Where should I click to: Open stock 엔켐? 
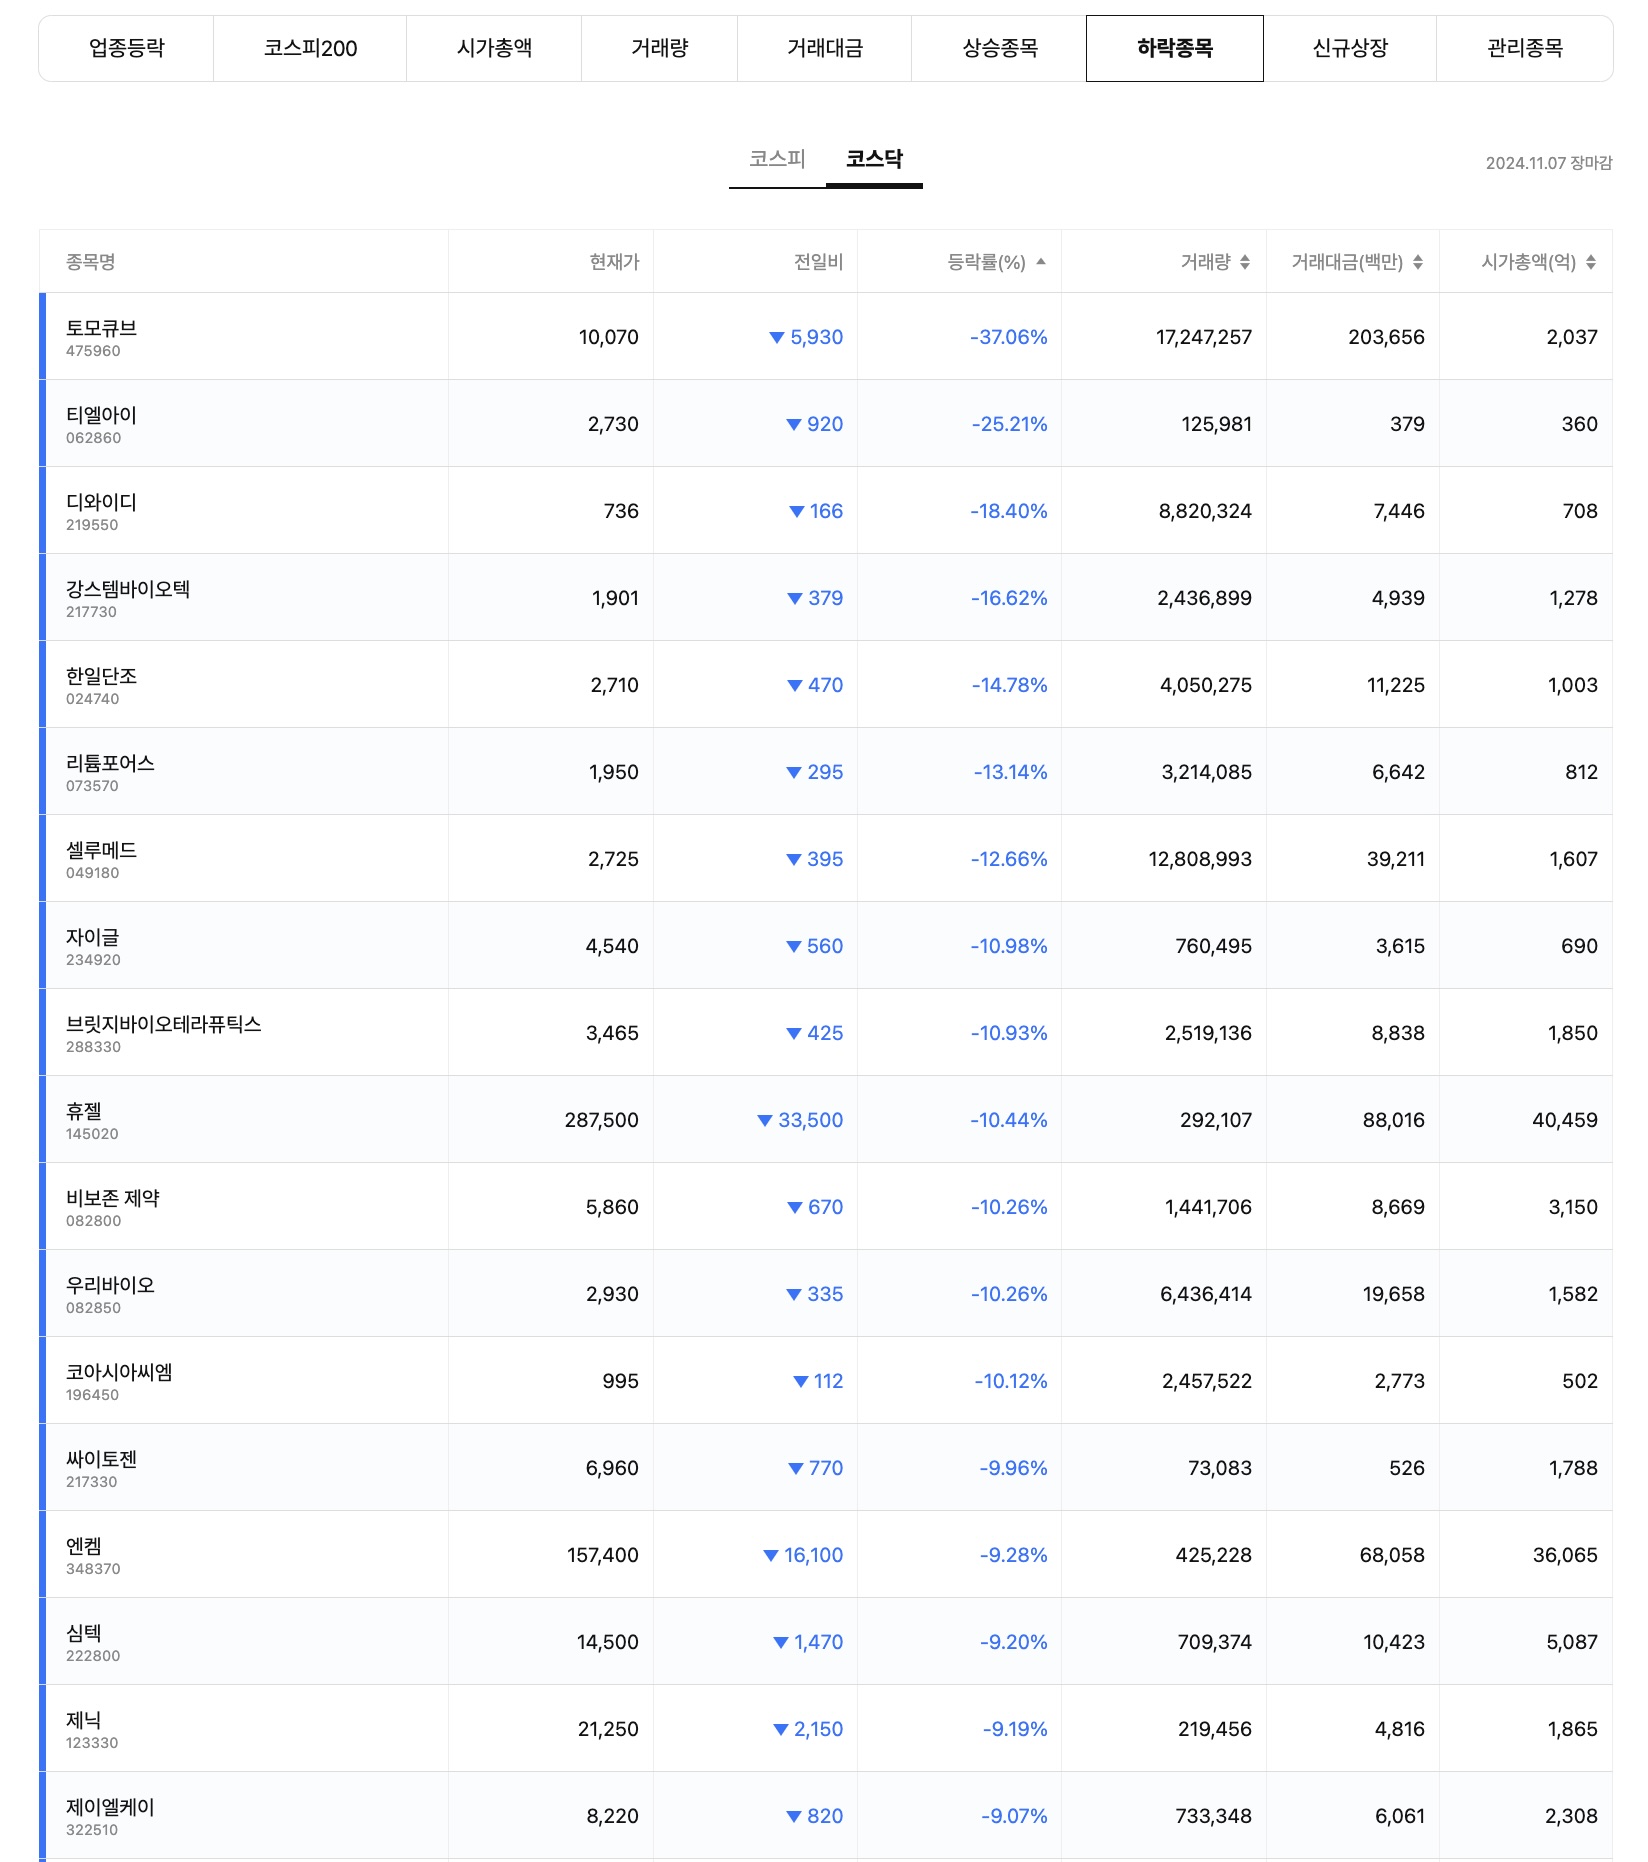click(84, 1546)
